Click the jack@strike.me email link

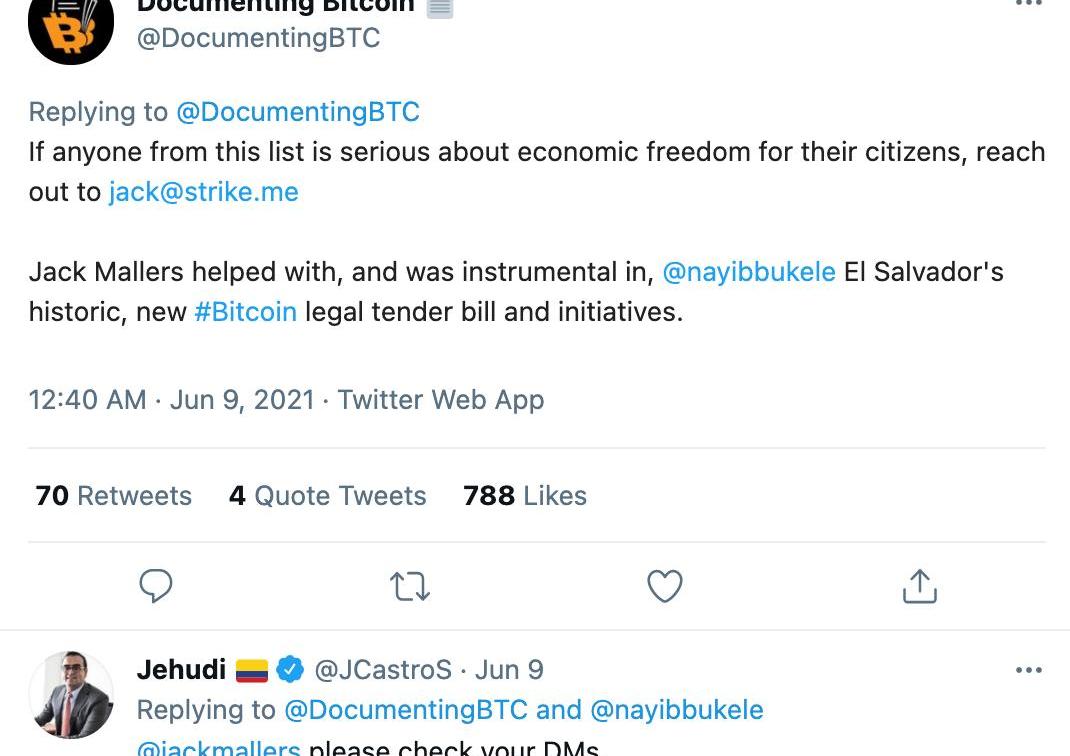point(204,191)
